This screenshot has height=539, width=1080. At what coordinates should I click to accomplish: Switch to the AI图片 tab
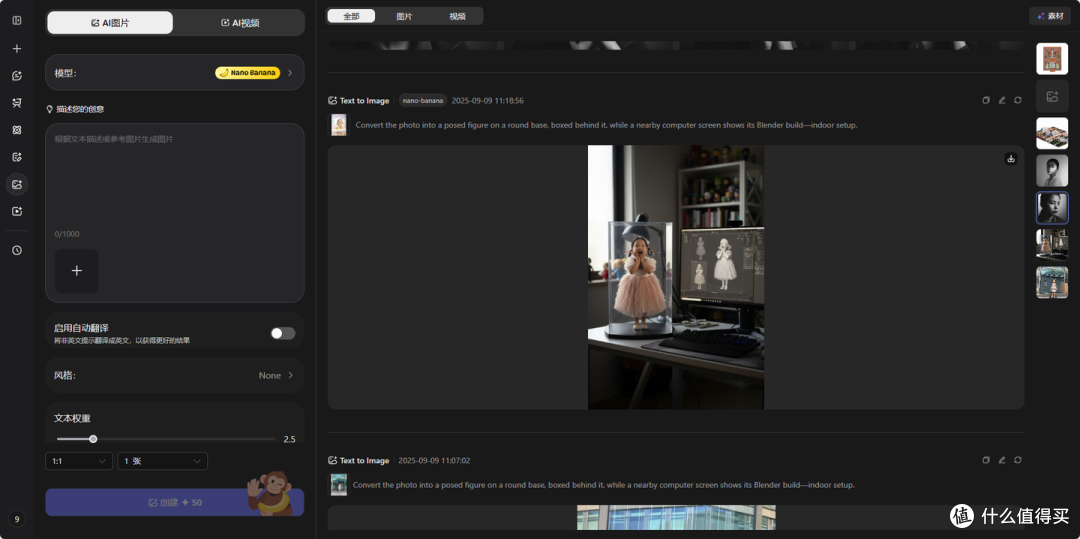pyautogui.click(x=110, y=23)
